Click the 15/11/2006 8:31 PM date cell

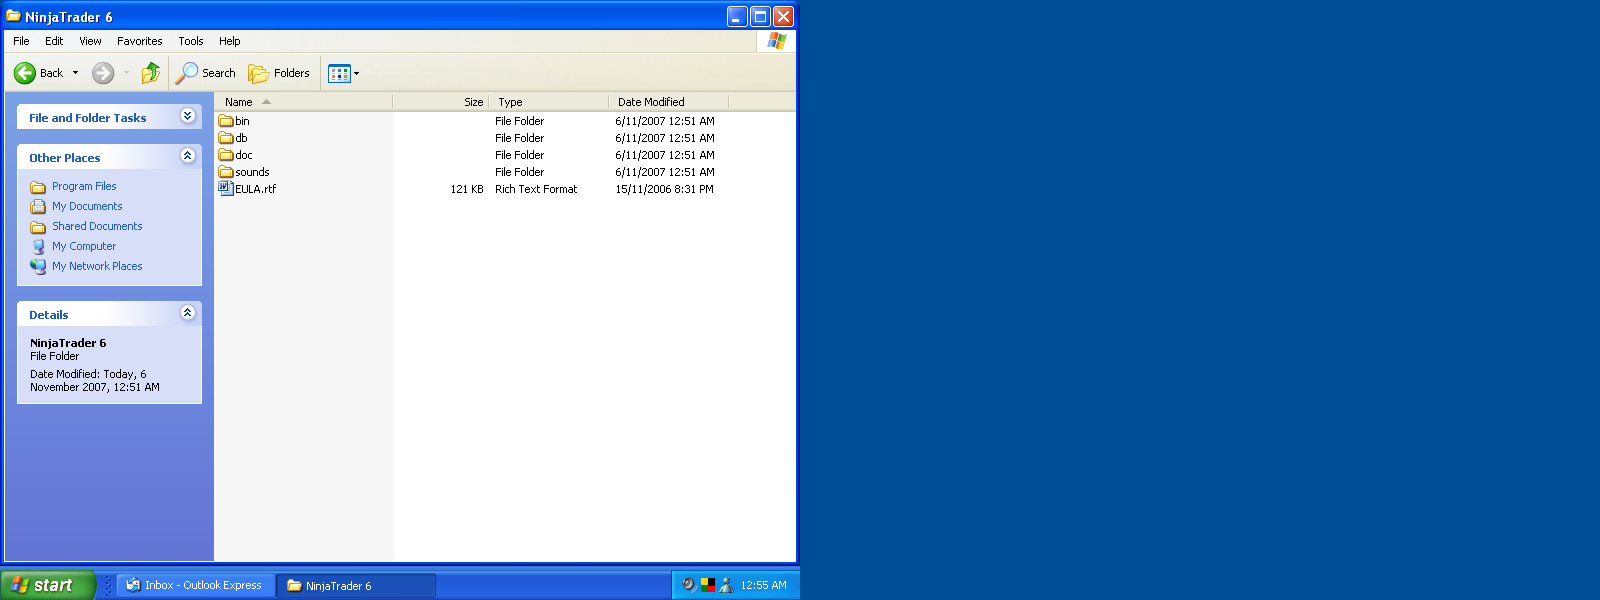(x=664, y=189)
